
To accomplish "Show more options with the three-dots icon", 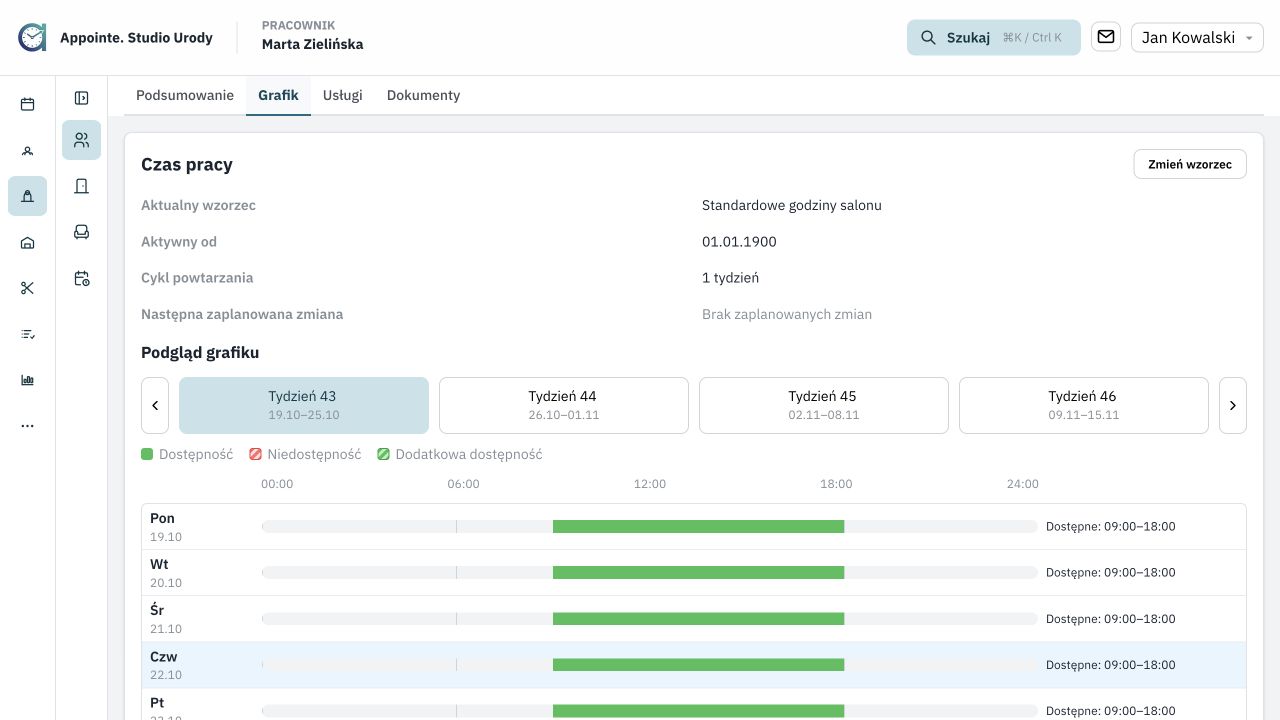I will (27, 426).
